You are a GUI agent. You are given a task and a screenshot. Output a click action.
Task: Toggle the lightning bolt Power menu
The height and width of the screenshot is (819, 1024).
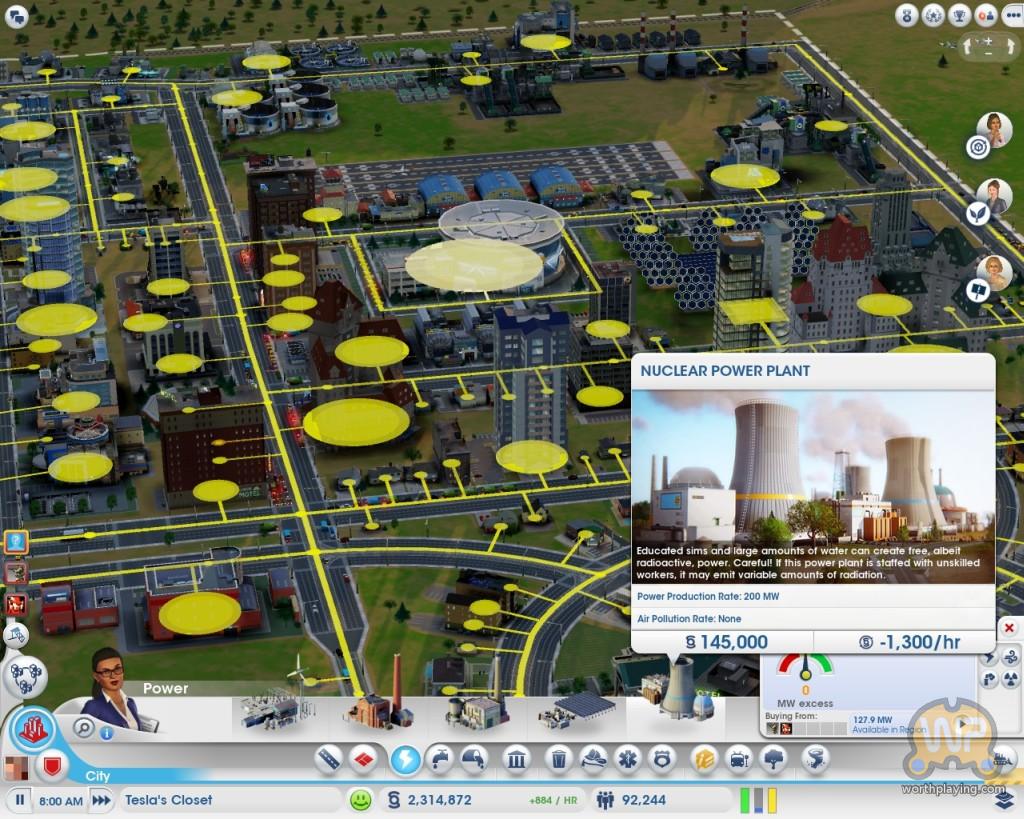pyautogui.click(x=405, y=760)
